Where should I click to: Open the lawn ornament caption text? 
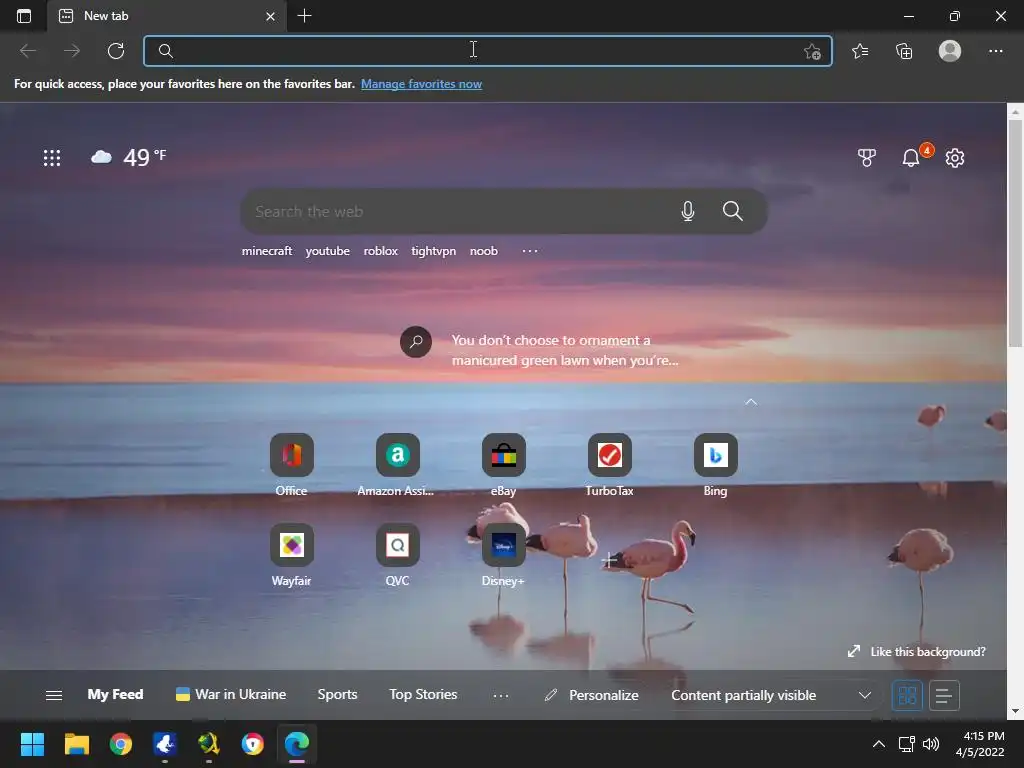[x=565, y=350]
